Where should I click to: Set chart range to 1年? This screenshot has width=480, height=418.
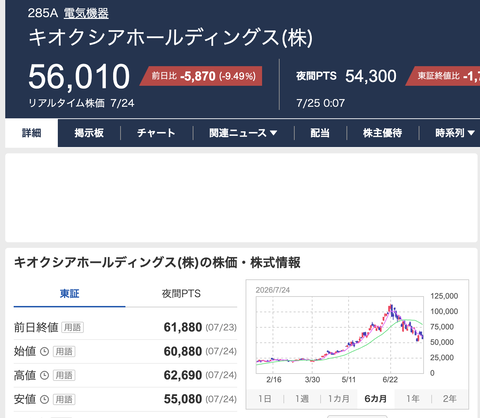pyautogui.click(x=413, y=399)
